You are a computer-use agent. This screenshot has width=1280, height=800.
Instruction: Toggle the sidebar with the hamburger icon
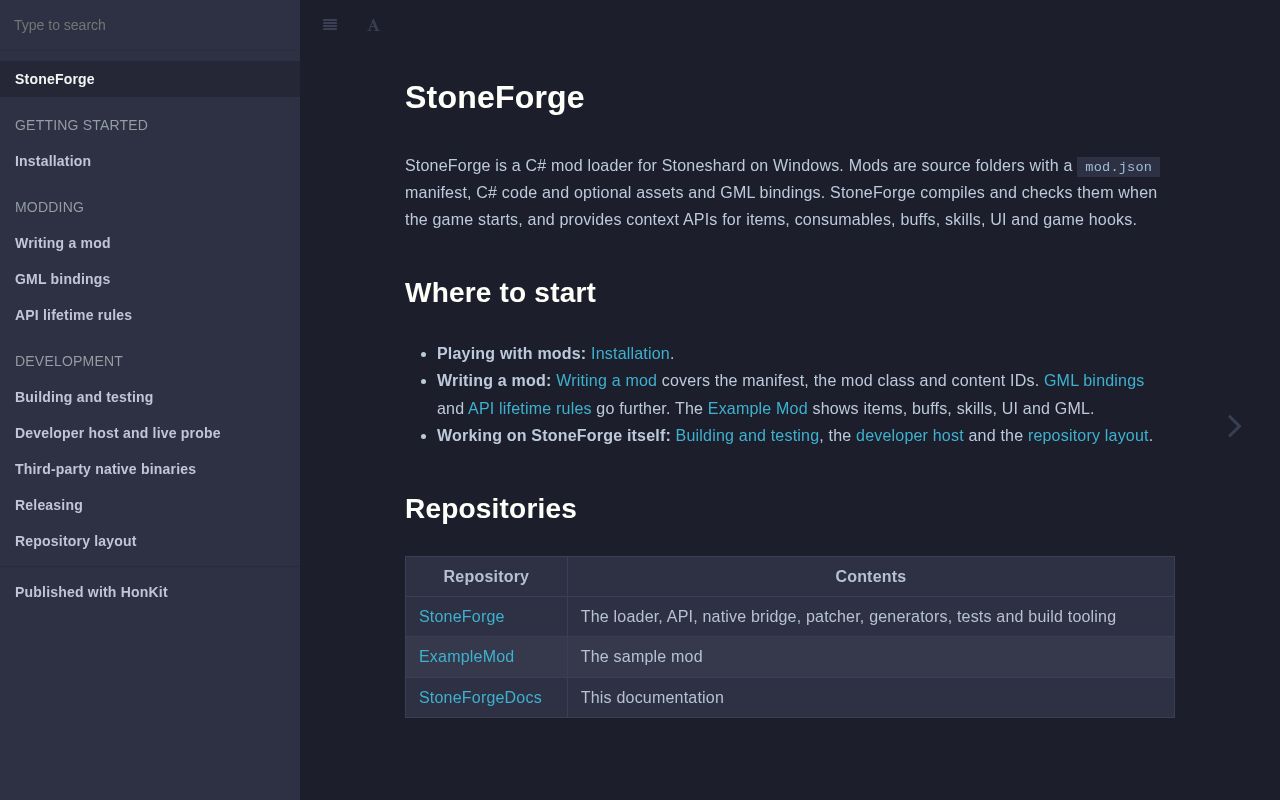tap(330, 25)
